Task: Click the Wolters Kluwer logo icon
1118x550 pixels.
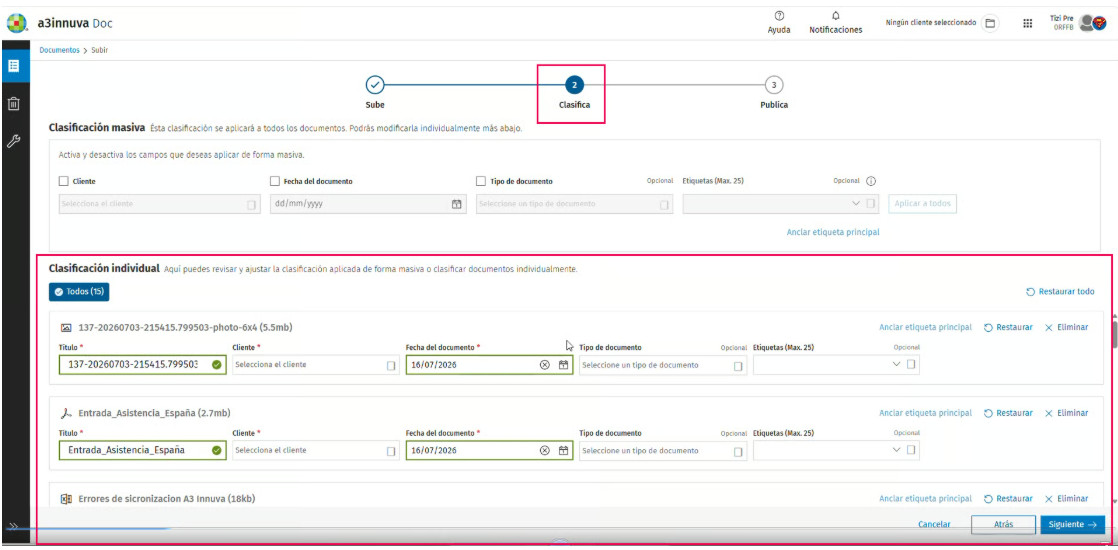Action: point(16,24)
